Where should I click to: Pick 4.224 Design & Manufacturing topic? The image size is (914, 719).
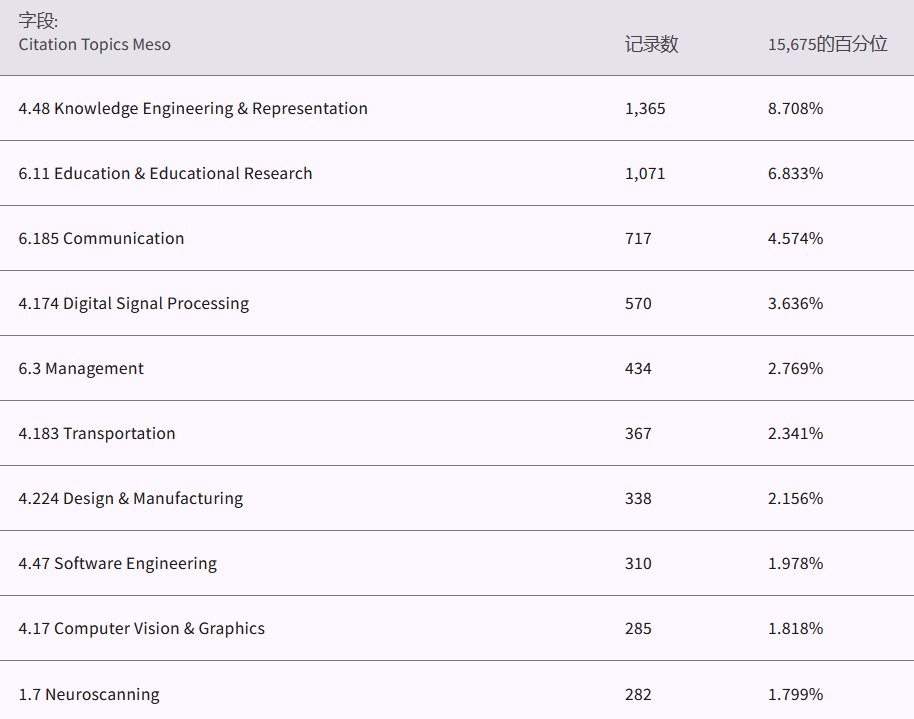(130, 498)
